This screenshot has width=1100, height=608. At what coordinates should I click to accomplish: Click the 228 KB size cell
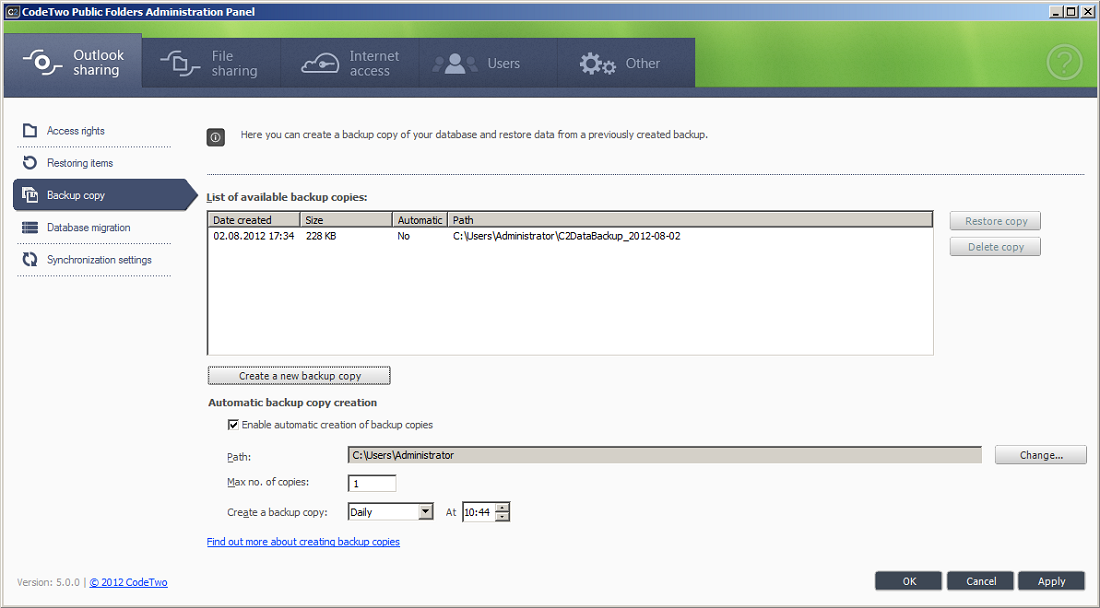[x=321, y=236]
